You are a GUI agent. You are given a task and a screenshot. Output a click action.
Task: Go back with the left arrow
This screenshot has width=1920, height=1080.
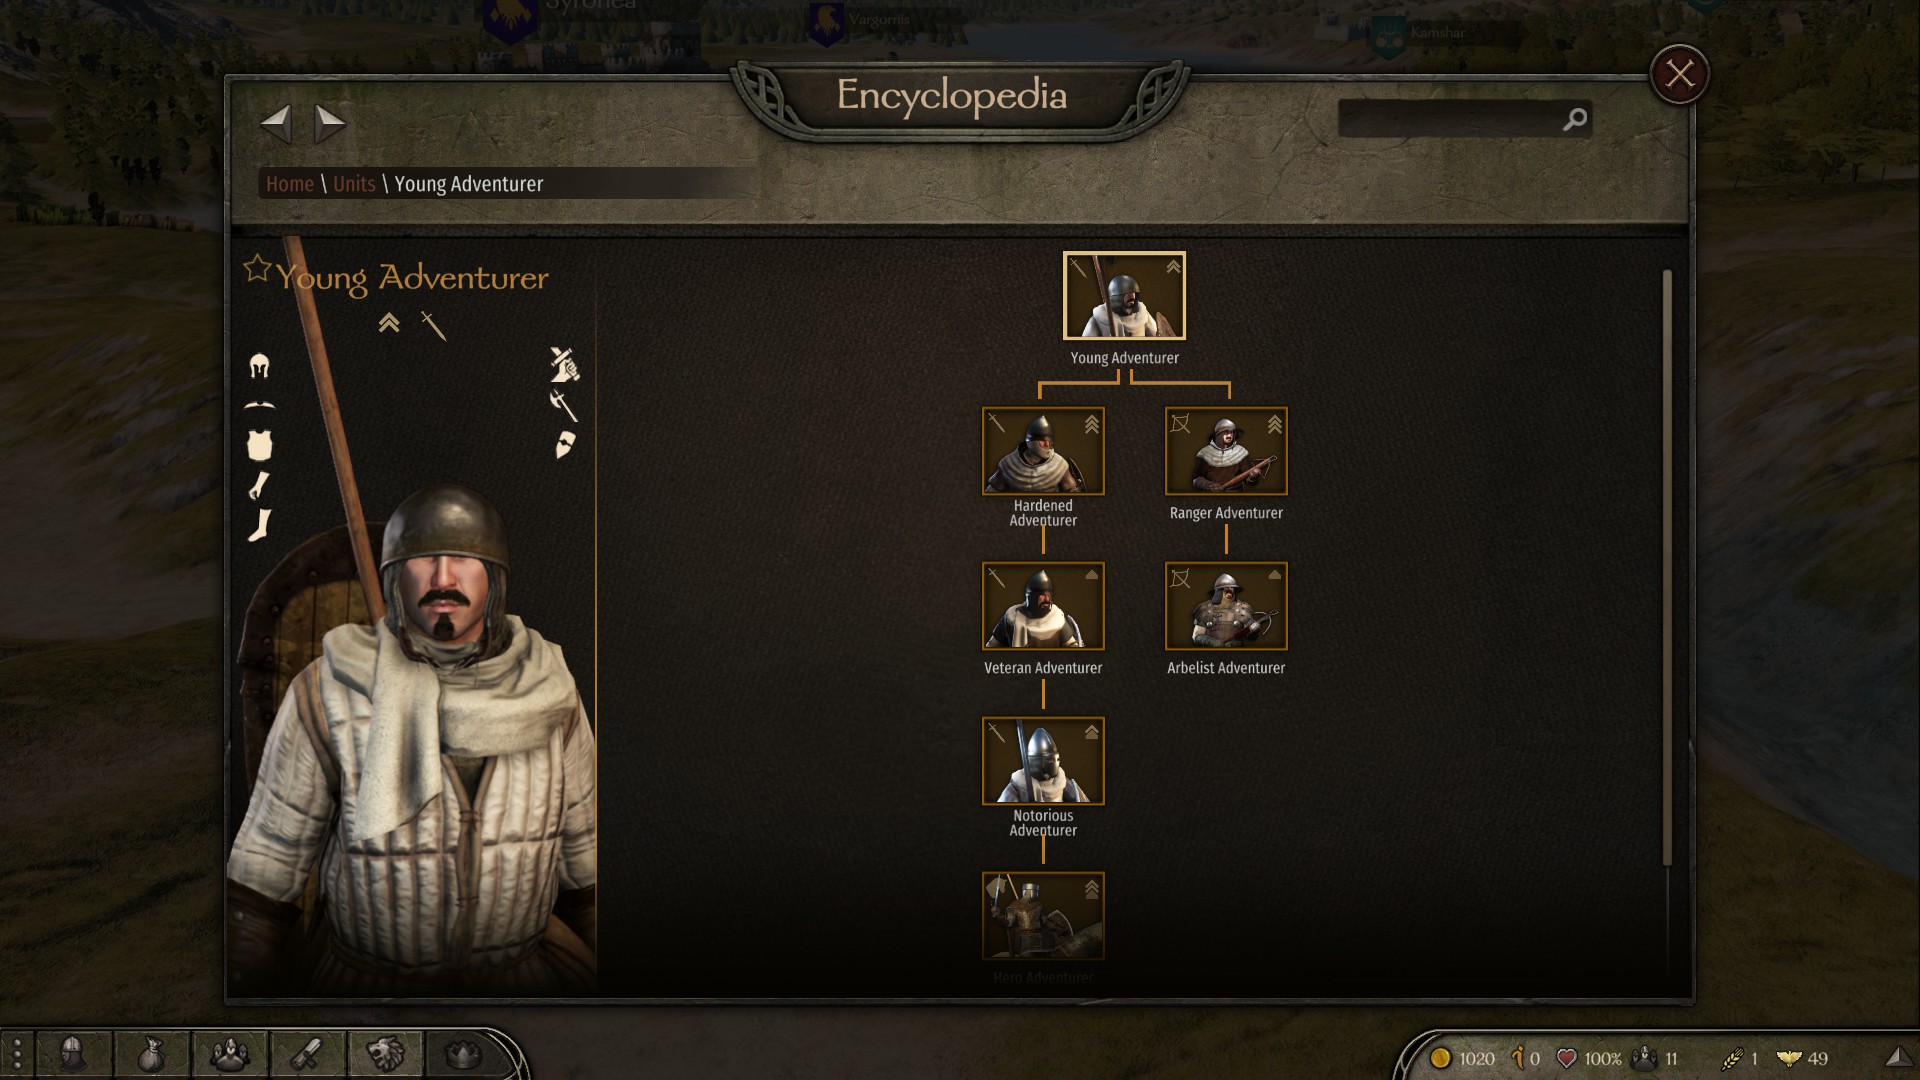pyautogui.click(x=276, y=123)
